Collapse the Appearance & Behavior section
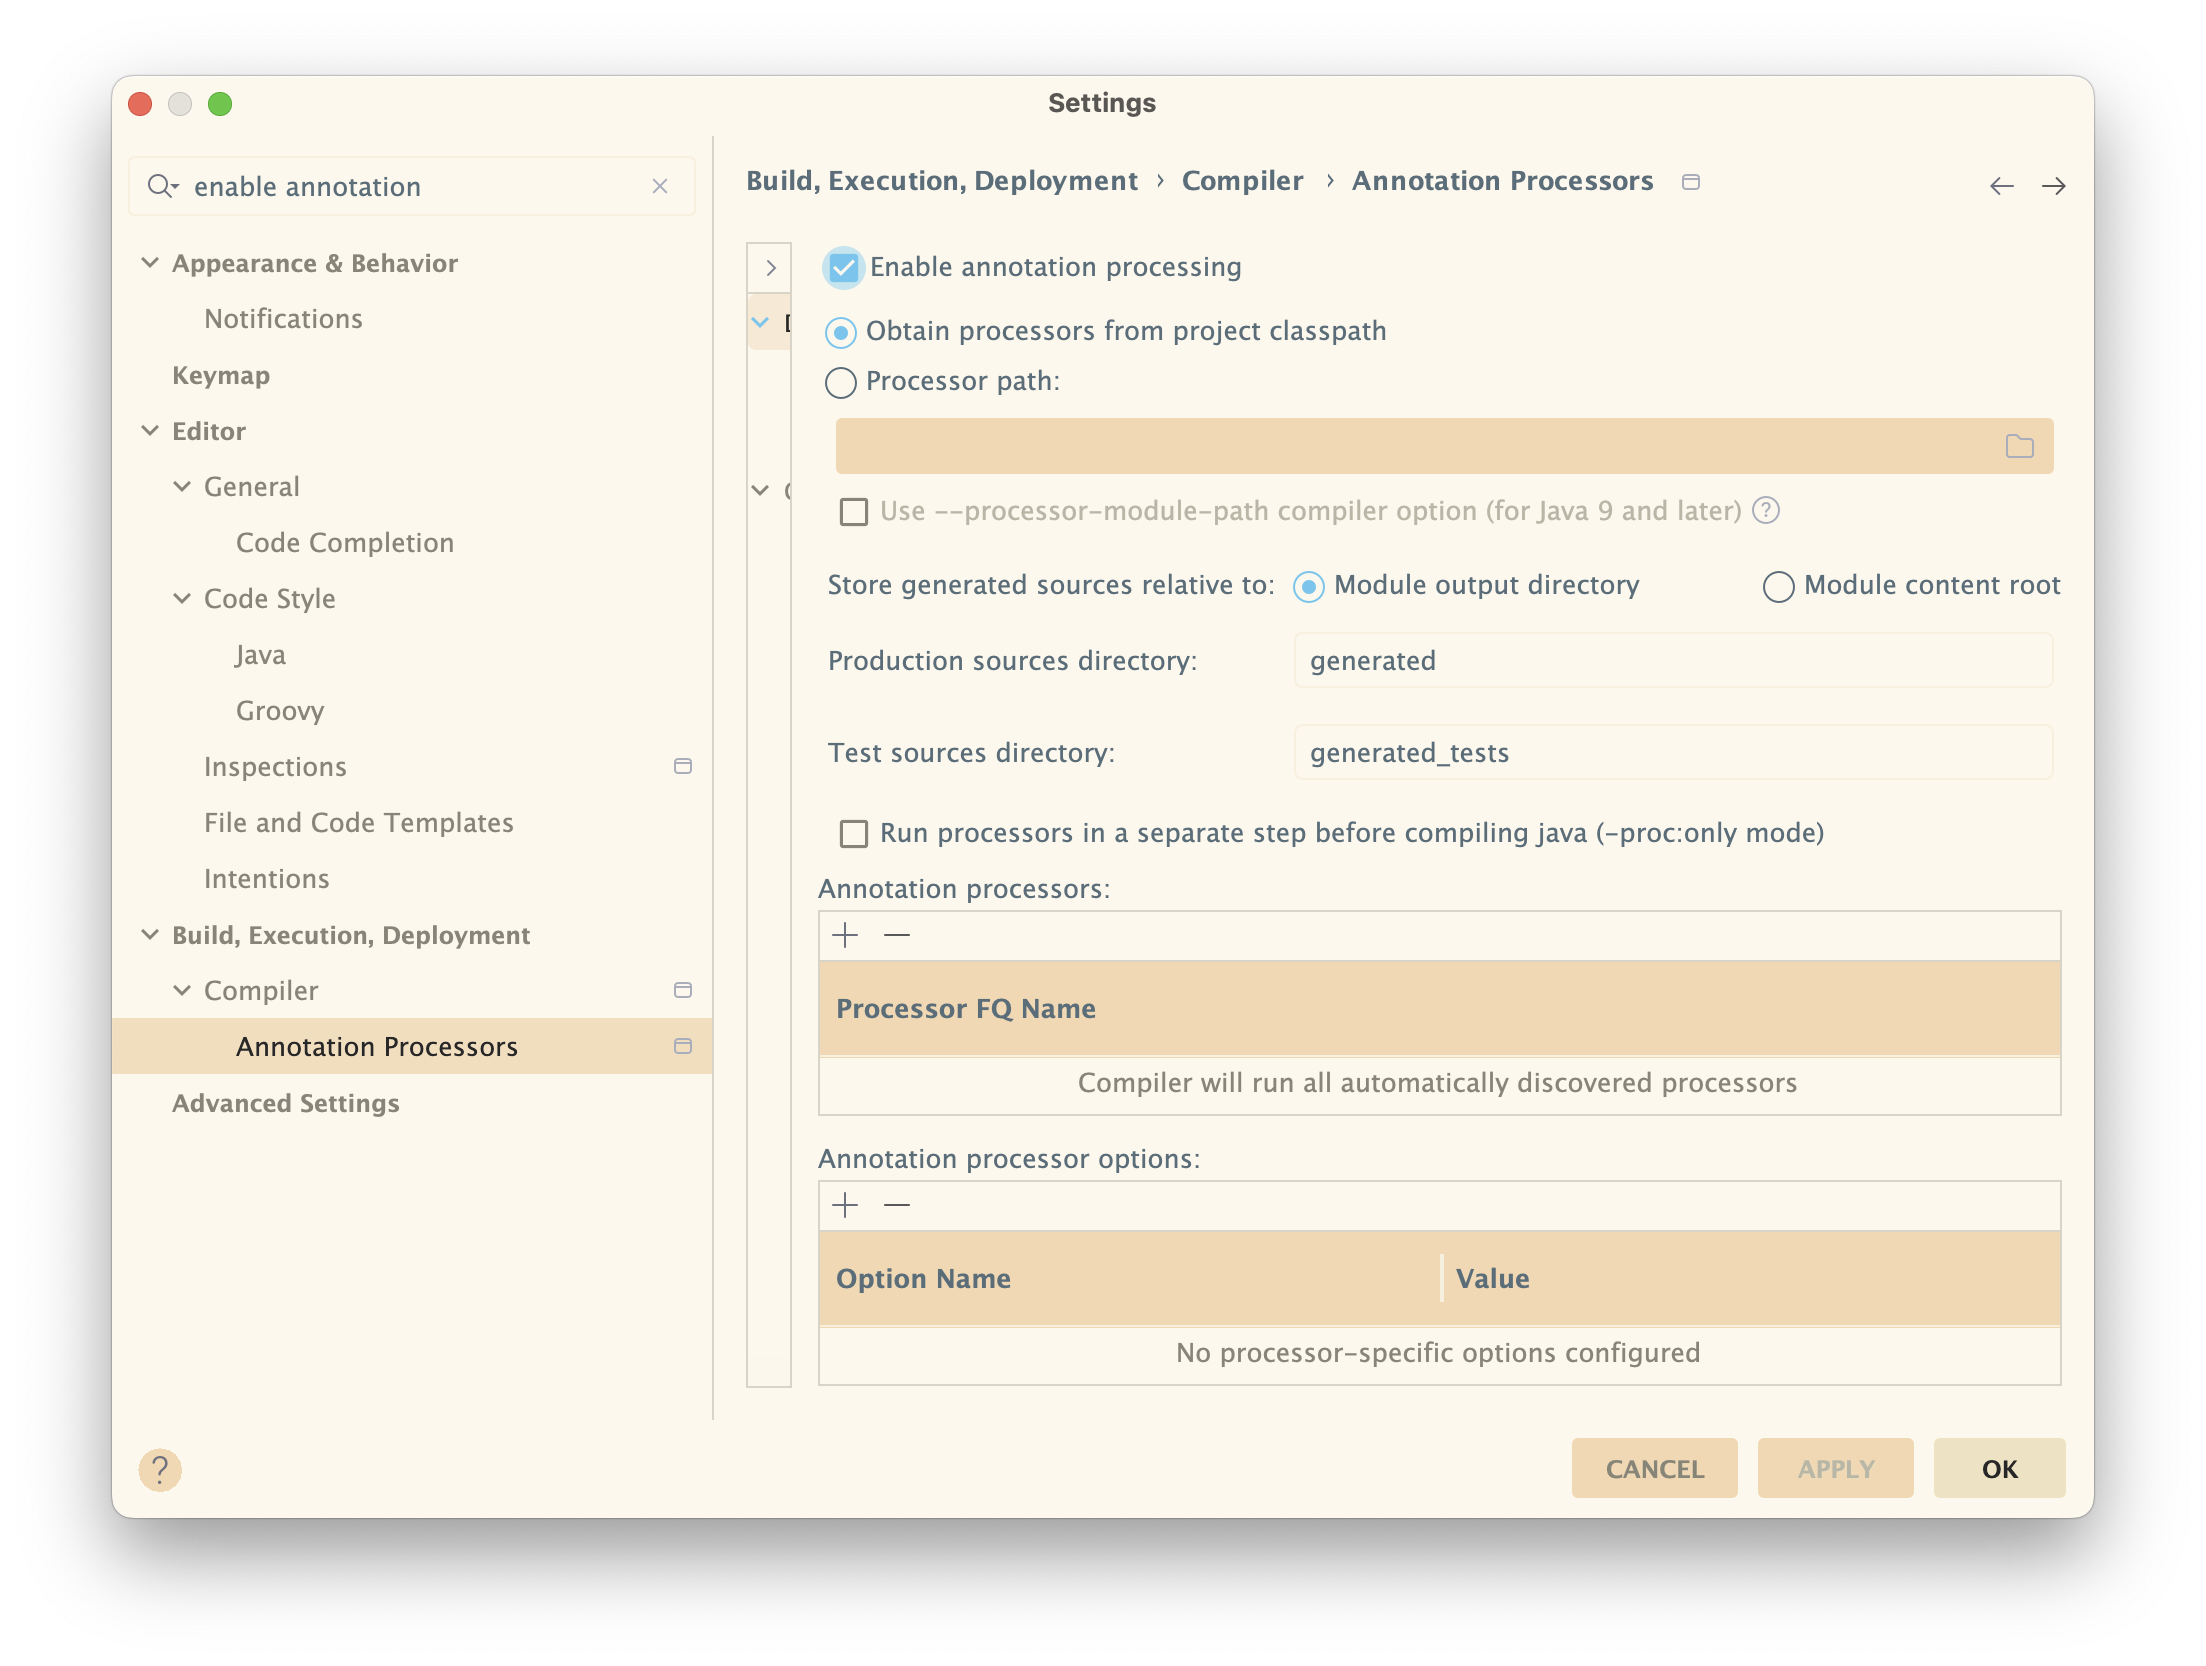 pos(150,263)
